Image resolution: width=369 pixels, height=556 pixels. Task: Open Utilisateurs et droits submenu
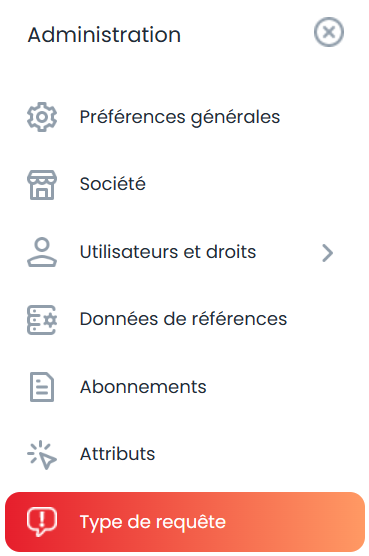[x=168, y=252]
